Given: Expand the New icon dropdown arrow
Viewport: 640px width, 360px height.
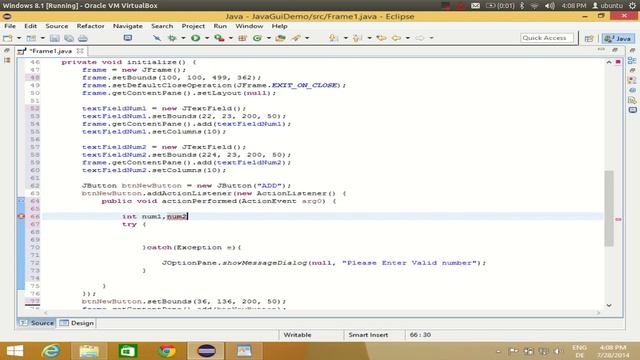Looking at the screenshot, I should coord(19,38).
